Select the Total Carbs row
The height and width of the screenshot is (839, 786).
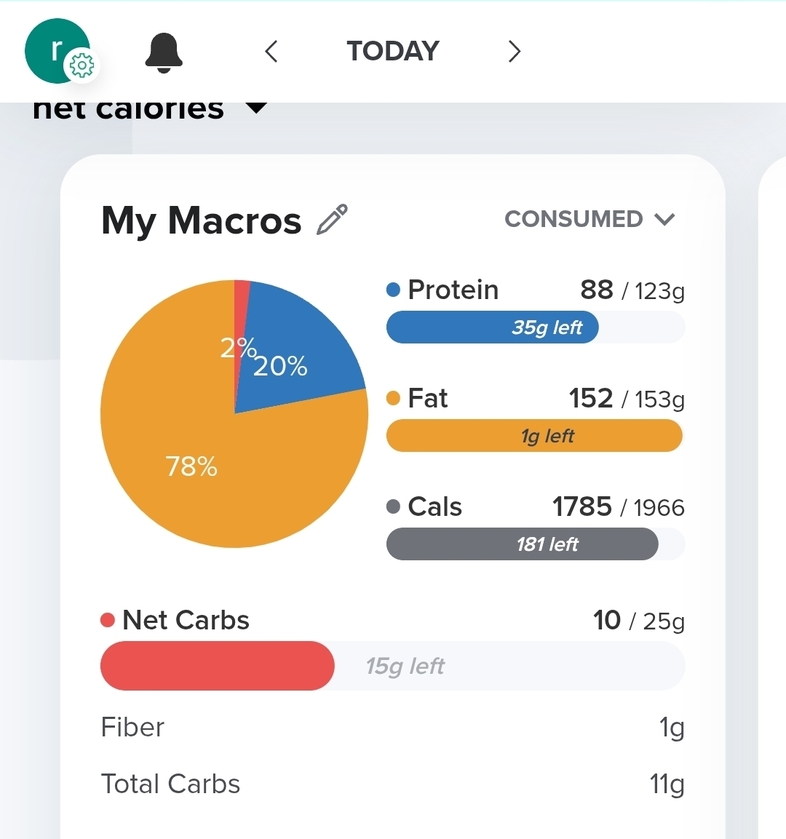[x=392, y=784]
